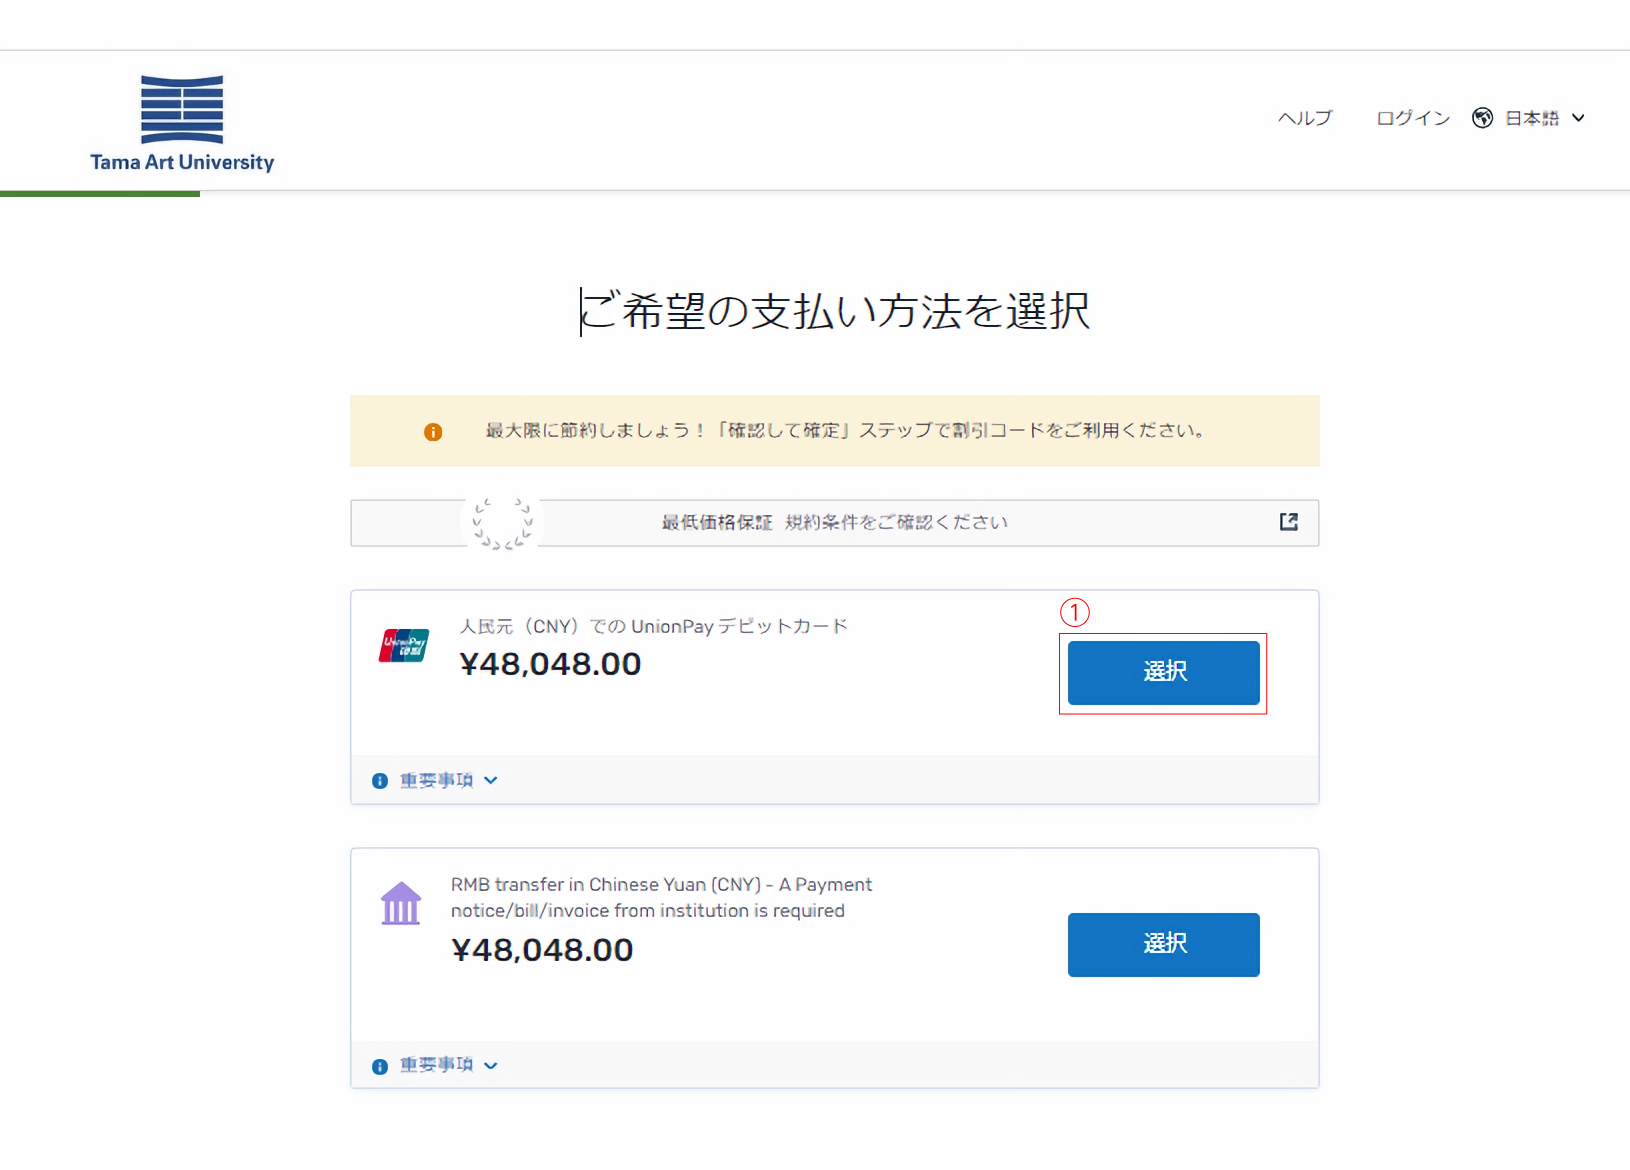Open the external link icon for price guarantee
This screenshot has width=1630, height=1170.
click(x=1288, y=522)
